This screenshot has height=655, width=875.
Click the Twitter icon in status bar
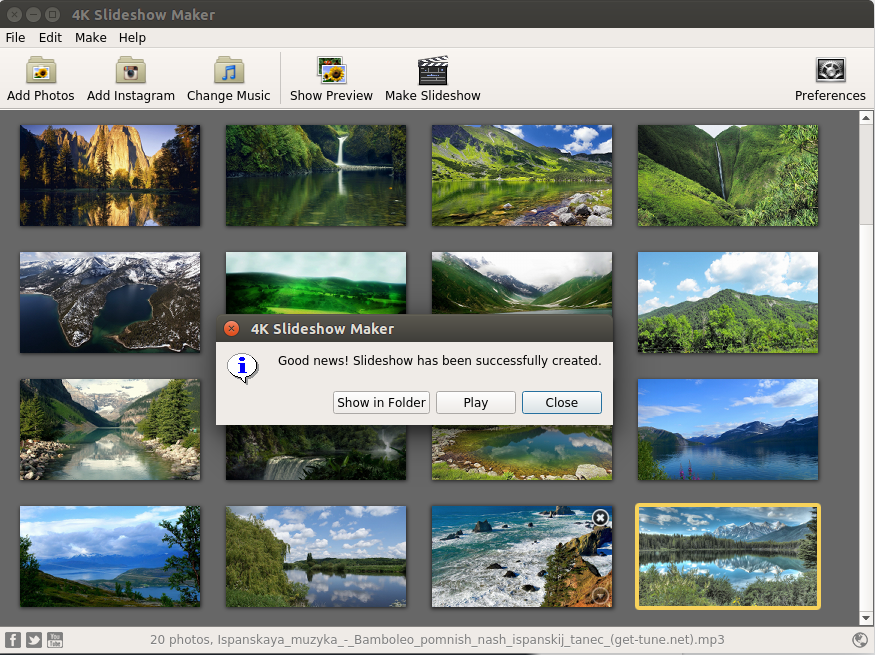click(34, 639)
